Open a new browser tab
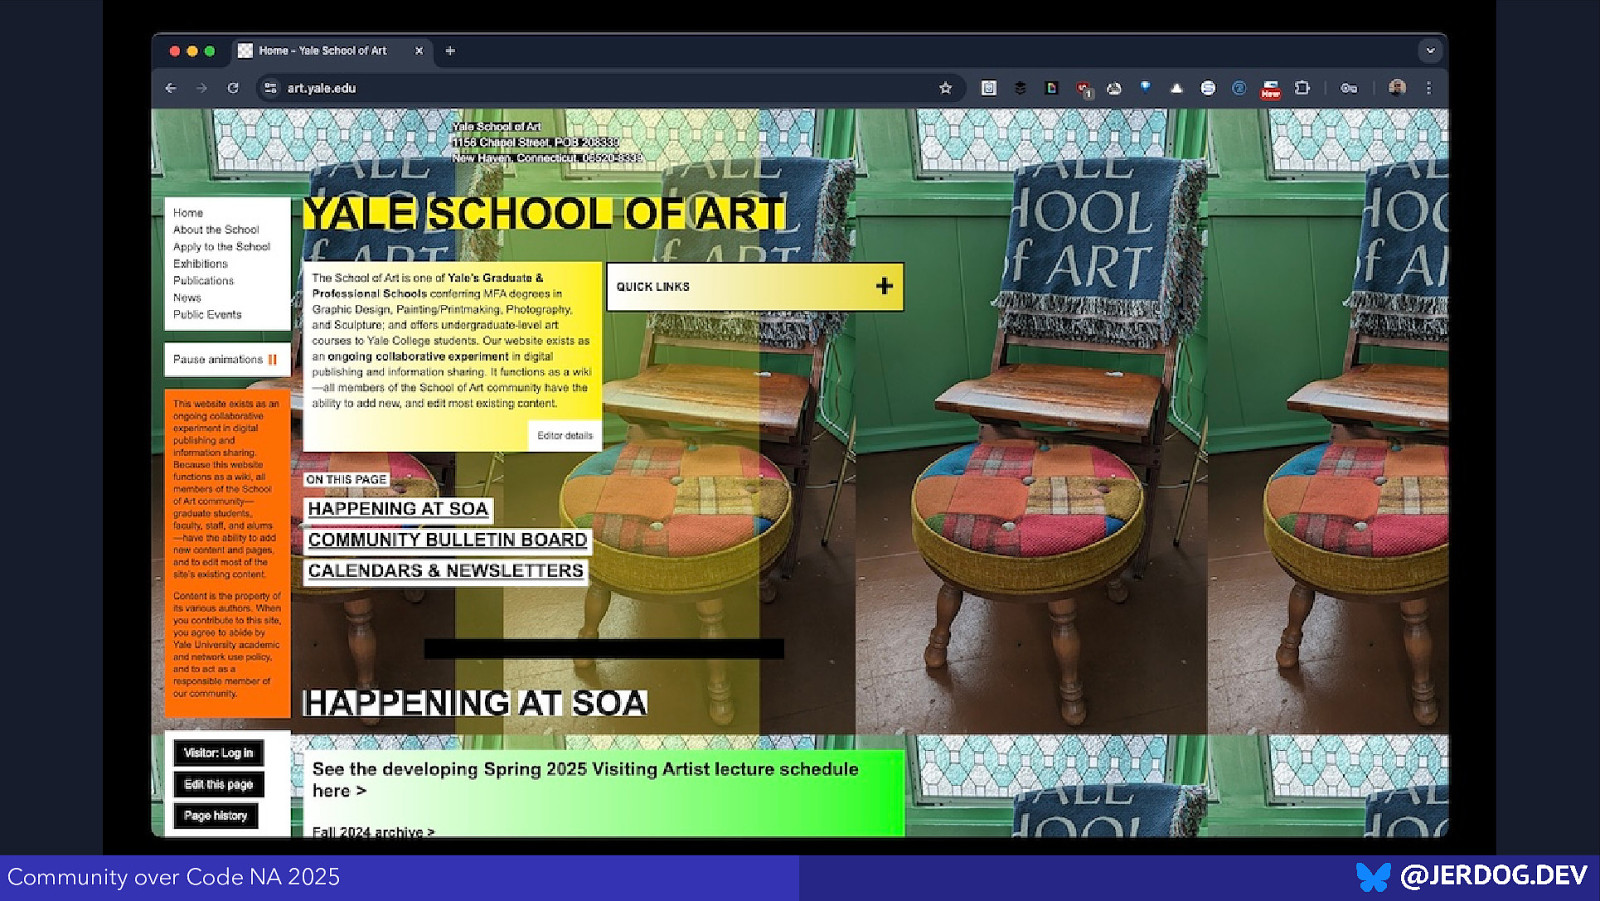This screenshot has height=901, width=1600. point(450,50)
